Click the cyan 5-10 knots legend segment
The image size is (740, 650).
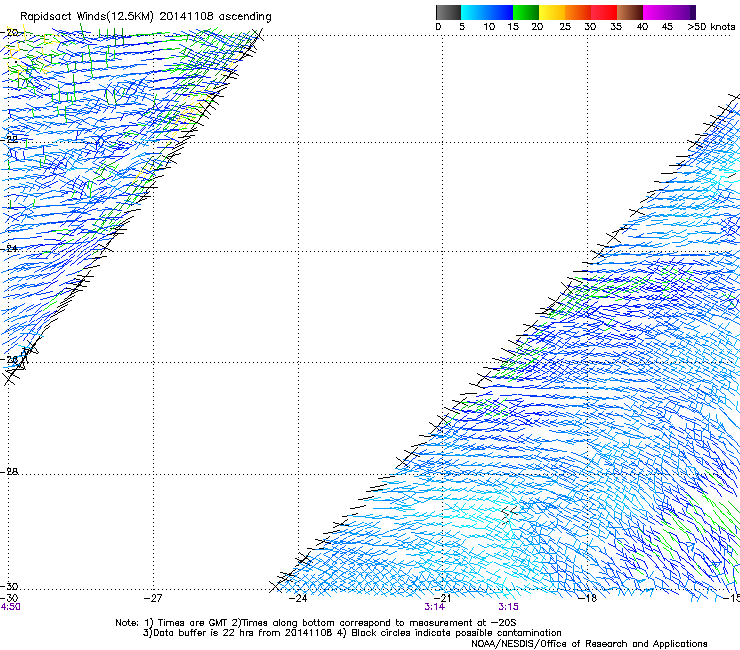point(474,12)
